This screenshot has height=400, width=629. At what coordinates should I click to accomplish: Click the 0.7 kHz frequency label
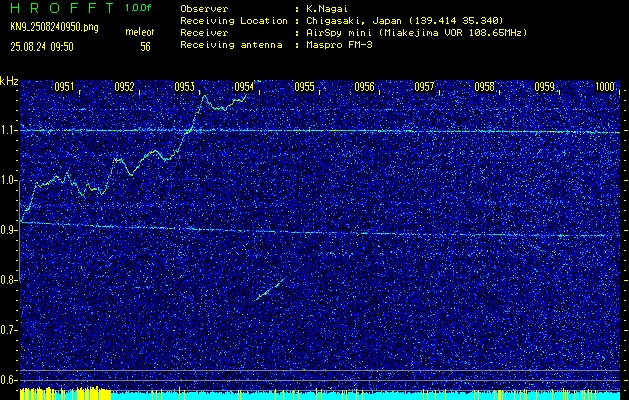[8, 330]
